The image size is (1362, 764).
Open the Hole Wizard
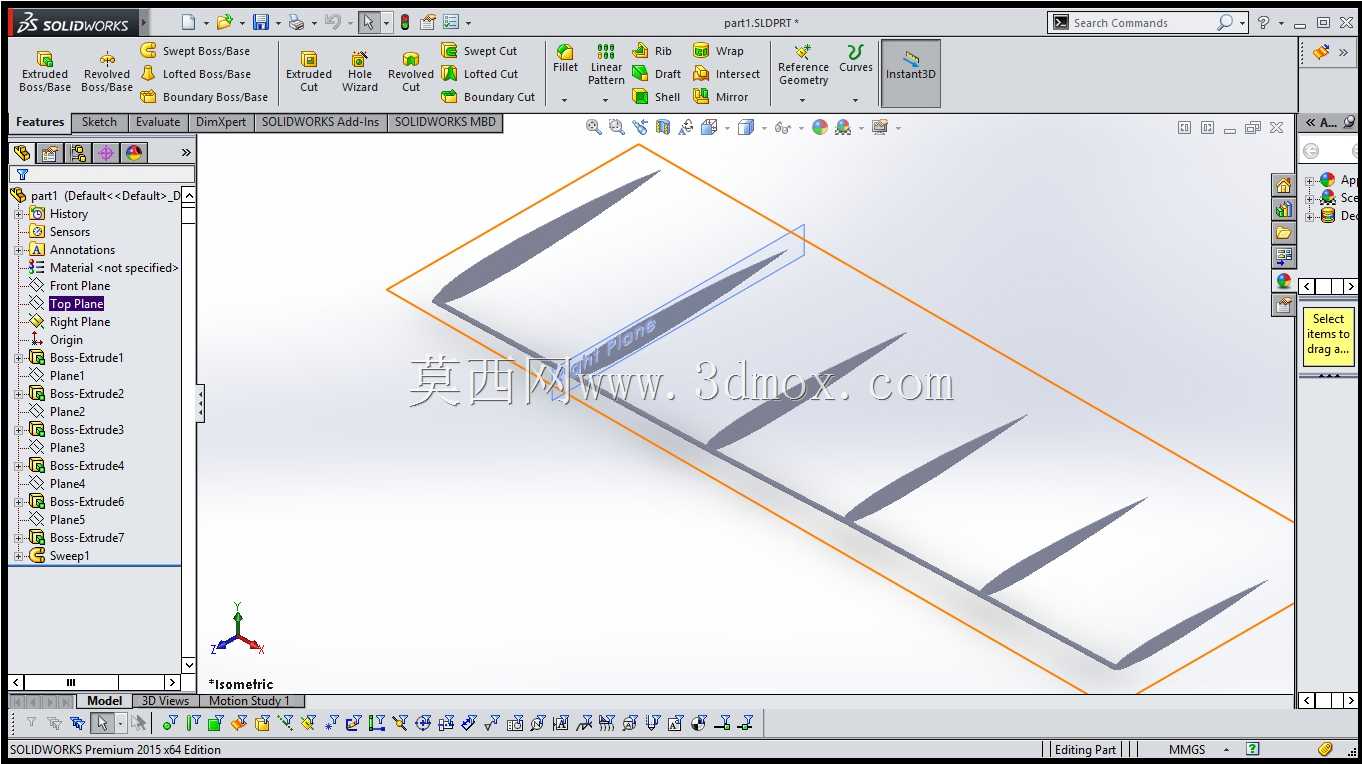pyautogui.click(x=360, y=72)
